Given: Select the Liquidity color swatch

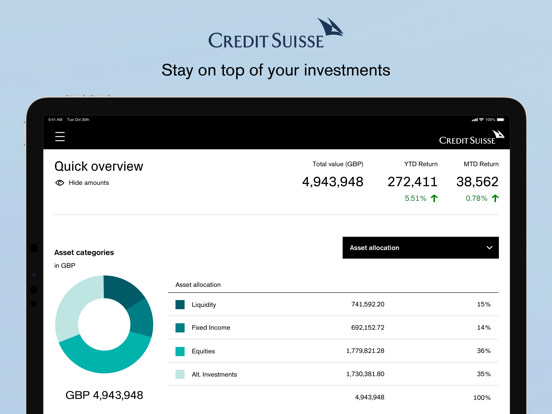Looking at the screenshot, I should [x=180, y=305].
